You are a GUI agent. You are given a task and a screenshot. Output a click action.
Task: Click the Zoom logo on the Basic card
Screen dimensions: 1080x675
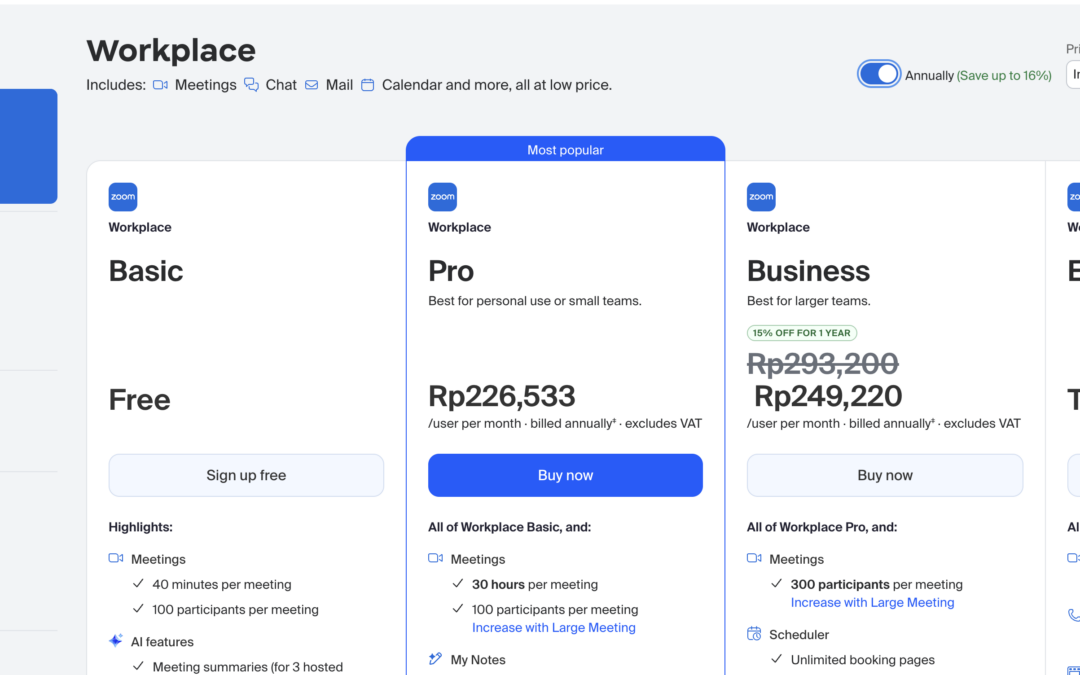coord(123,197)
